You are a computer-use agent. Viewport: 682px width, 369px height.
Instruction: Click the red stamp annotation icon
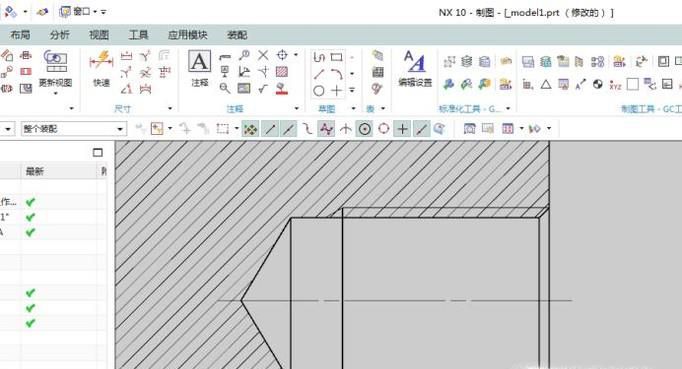[282, 89]
